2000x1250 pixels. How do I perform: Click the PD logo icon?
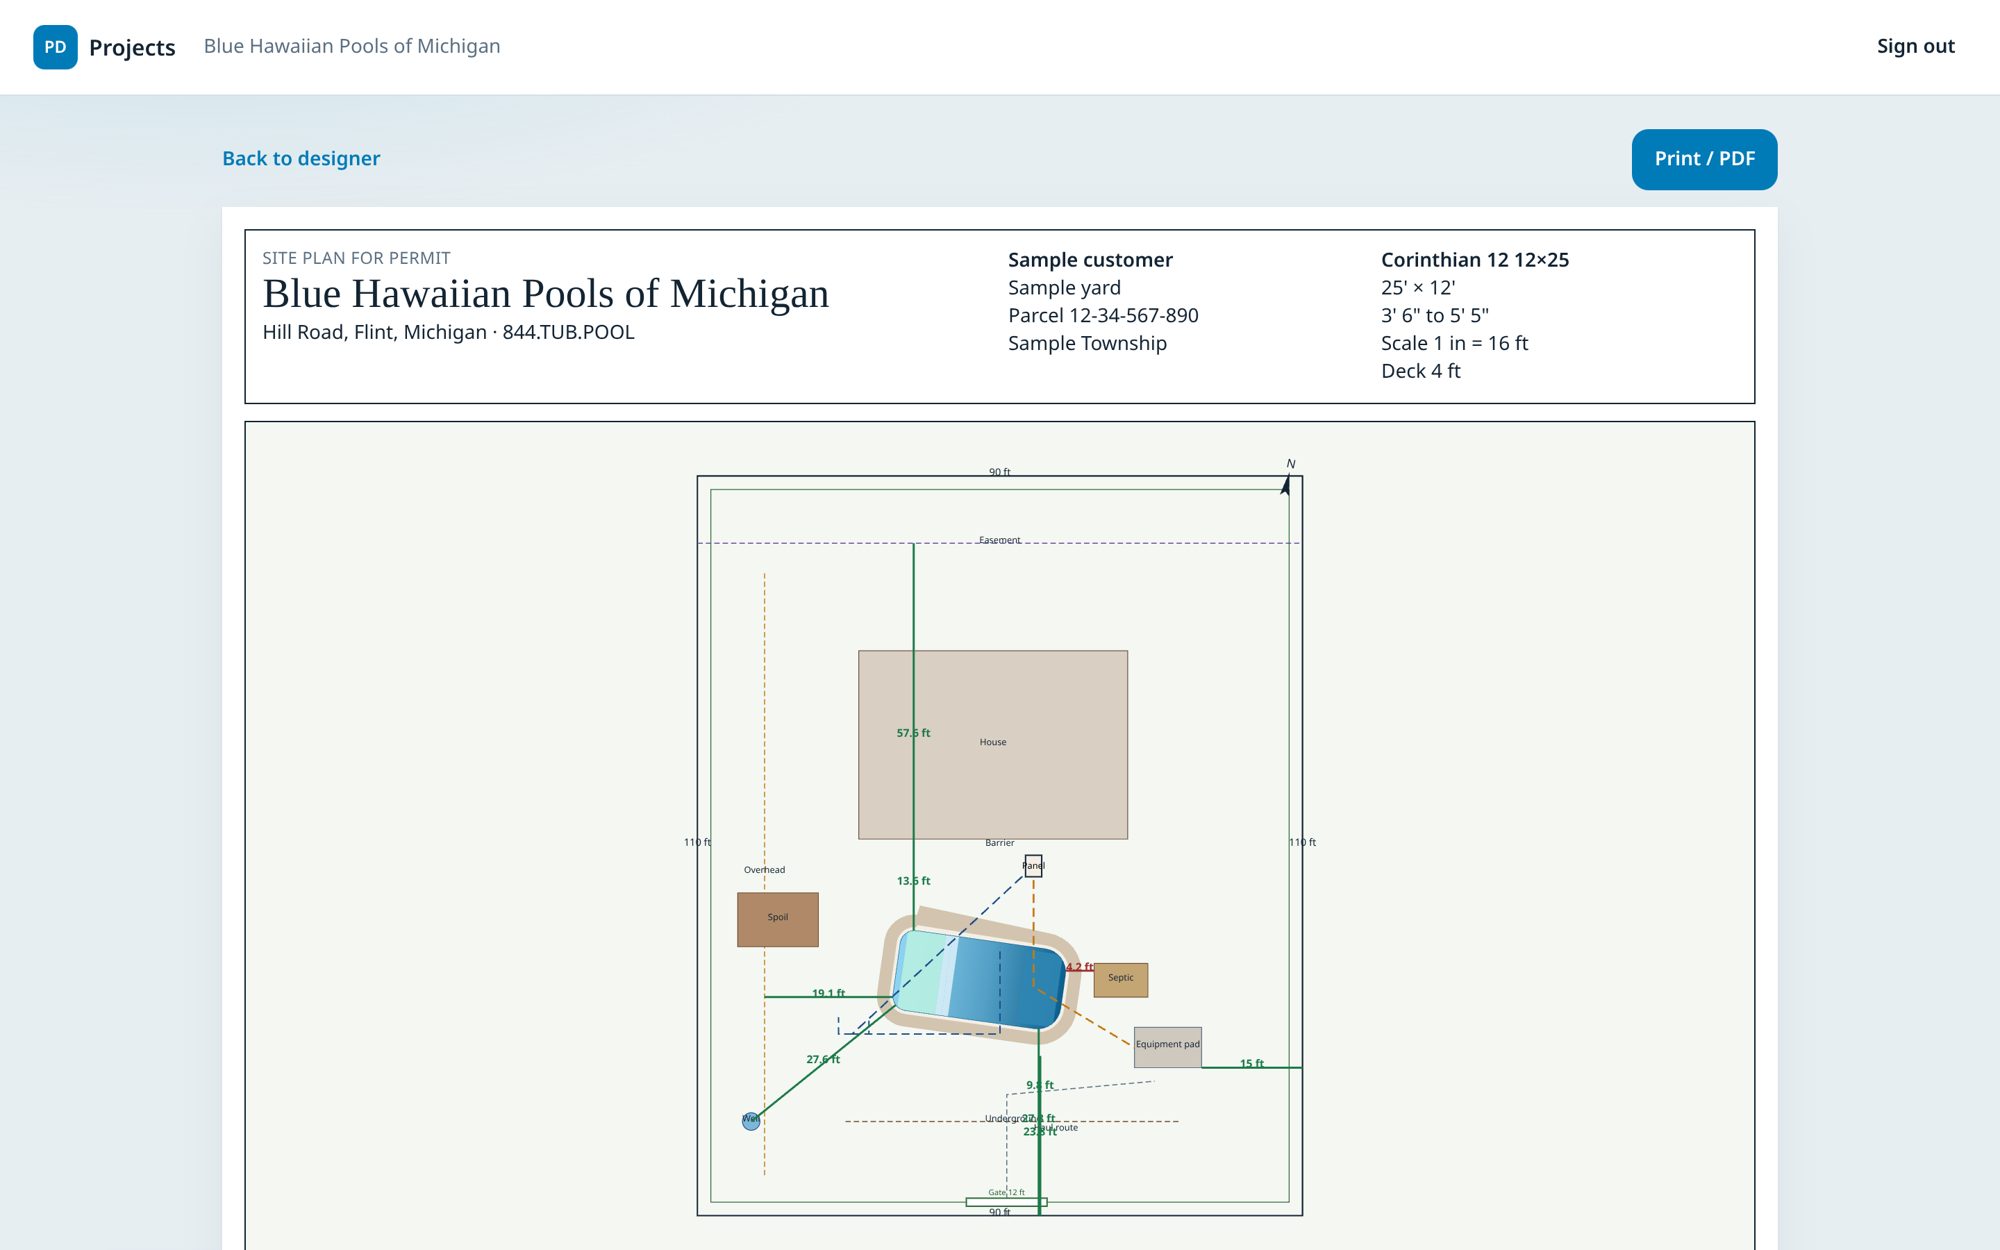click(55, 47)
